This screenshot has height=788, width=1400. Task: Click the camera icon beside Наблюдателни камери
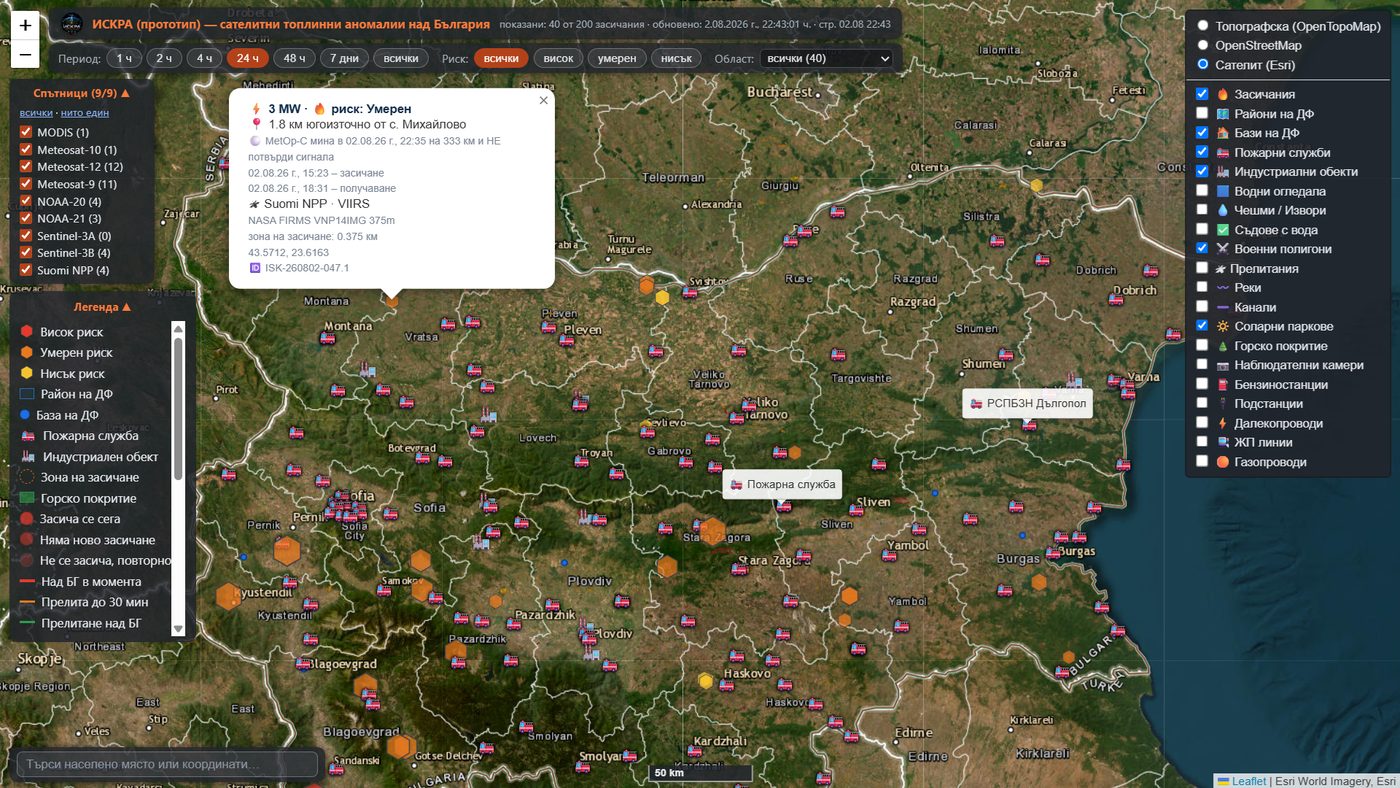1222,365
